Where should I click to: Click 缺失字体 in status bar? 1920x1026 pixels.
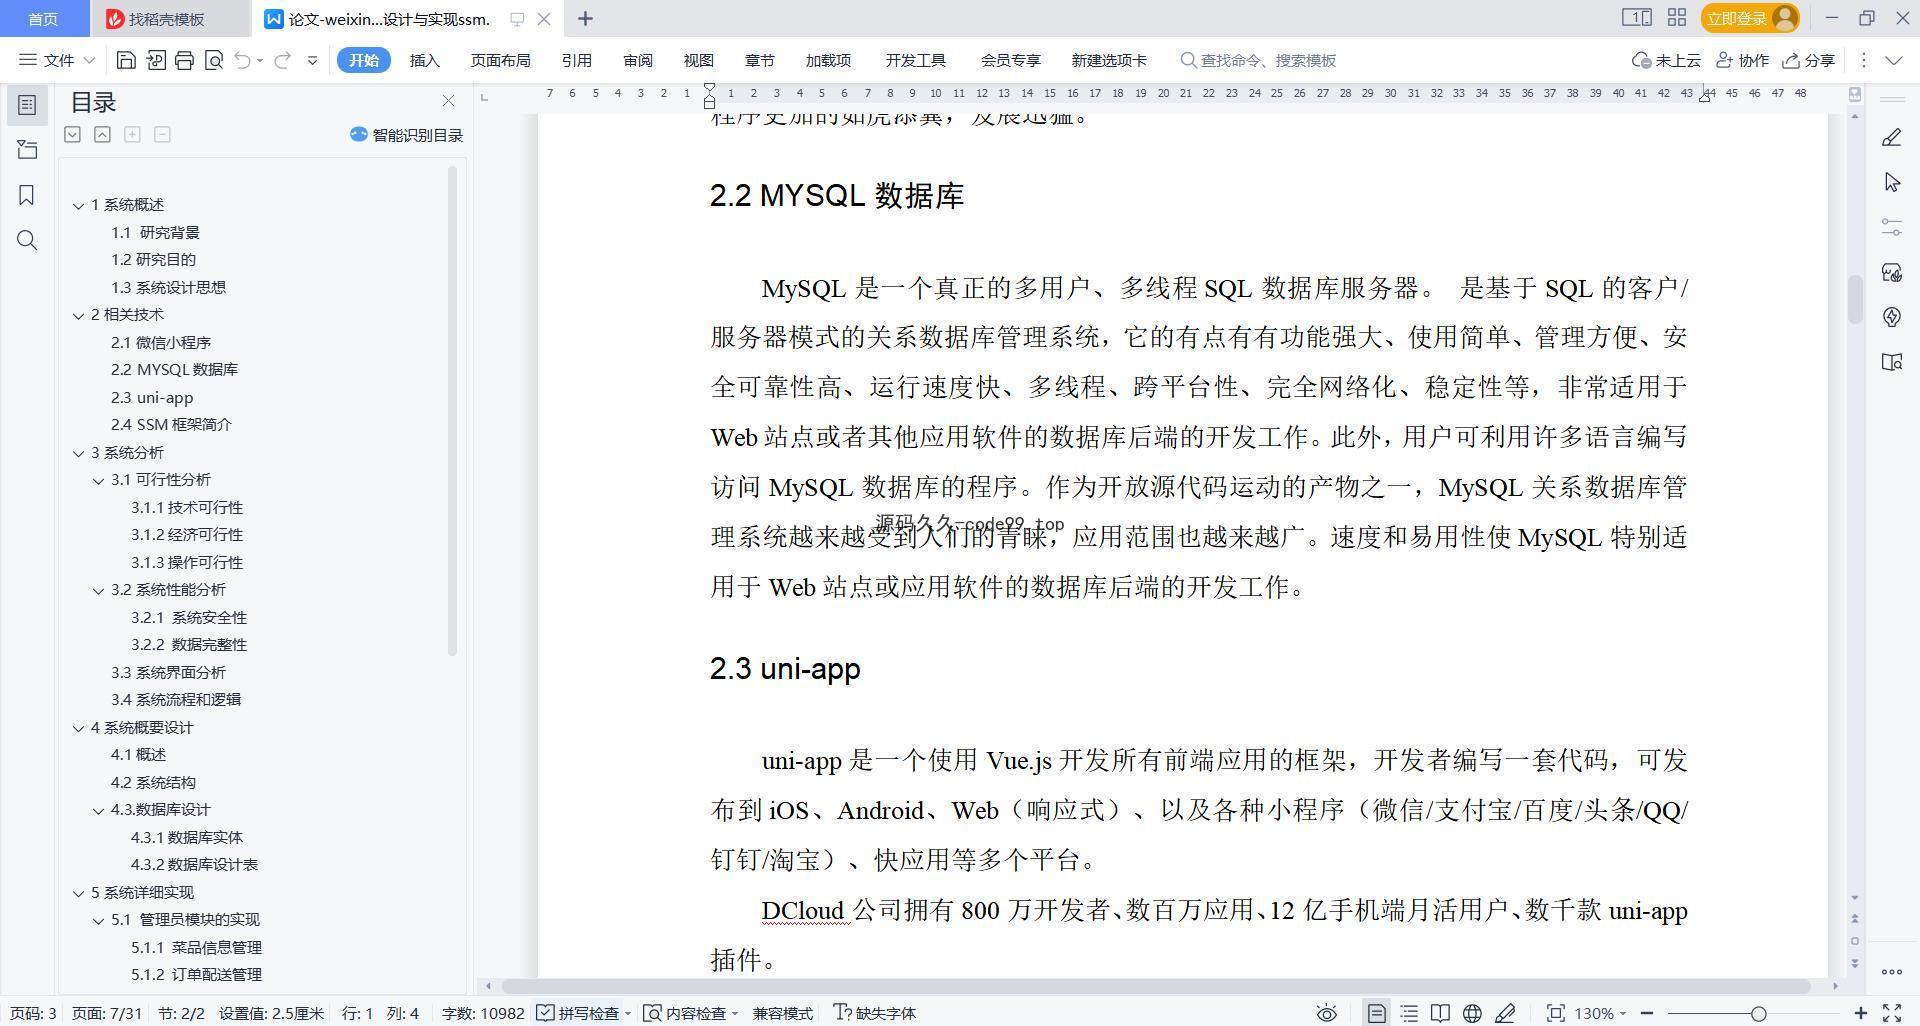[875, 1013]
